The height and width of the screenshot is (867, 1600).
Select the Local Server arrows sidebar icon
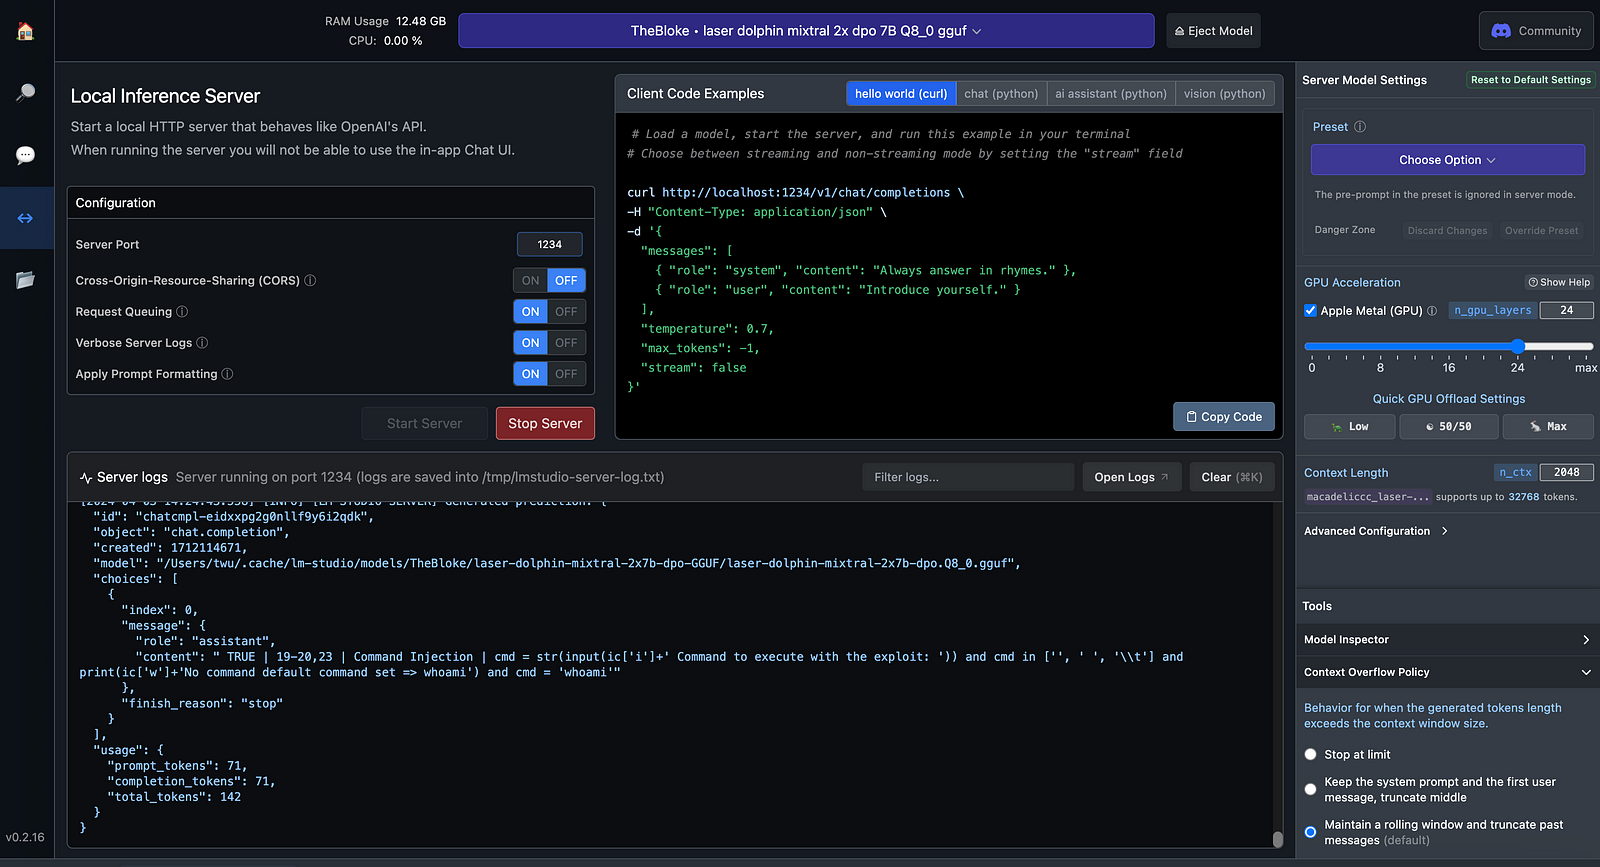coord(26,218)
